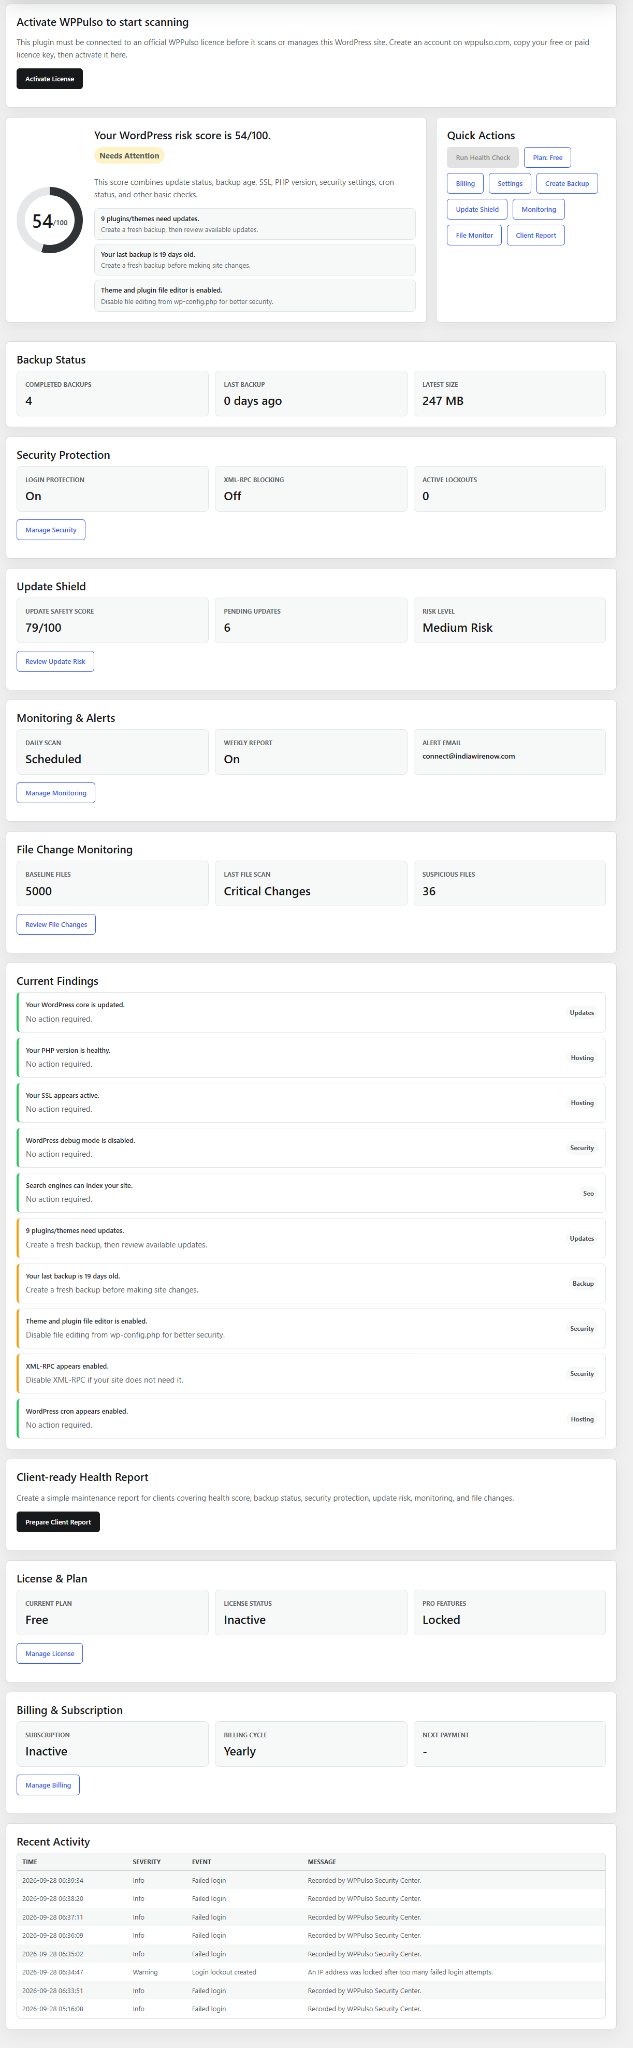Click finding 'WordPress cron appears enabled'

[311, 1418]
